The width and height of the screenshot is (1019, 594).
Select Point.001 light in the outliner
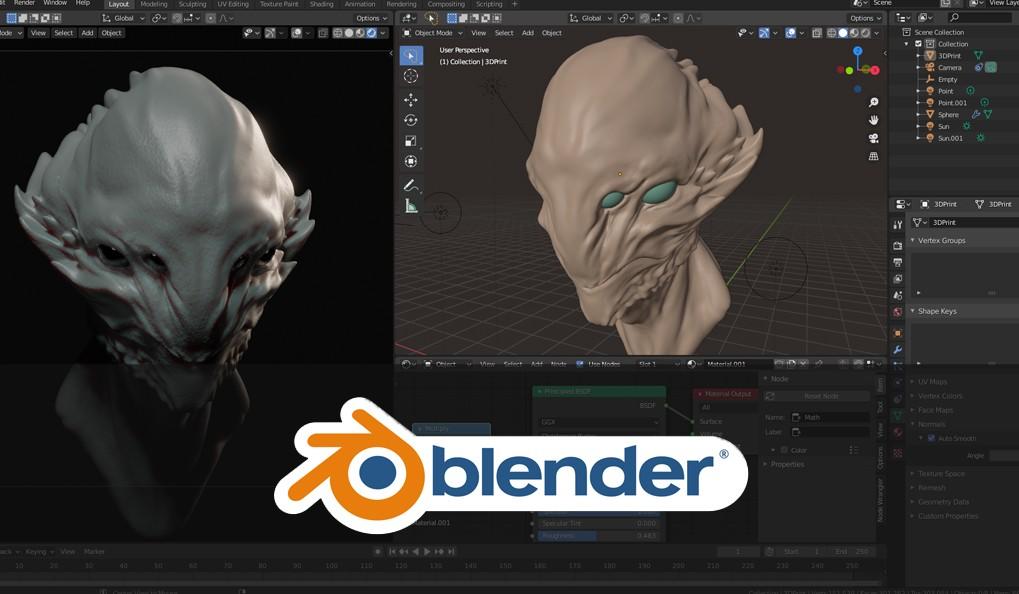(952, 103)
